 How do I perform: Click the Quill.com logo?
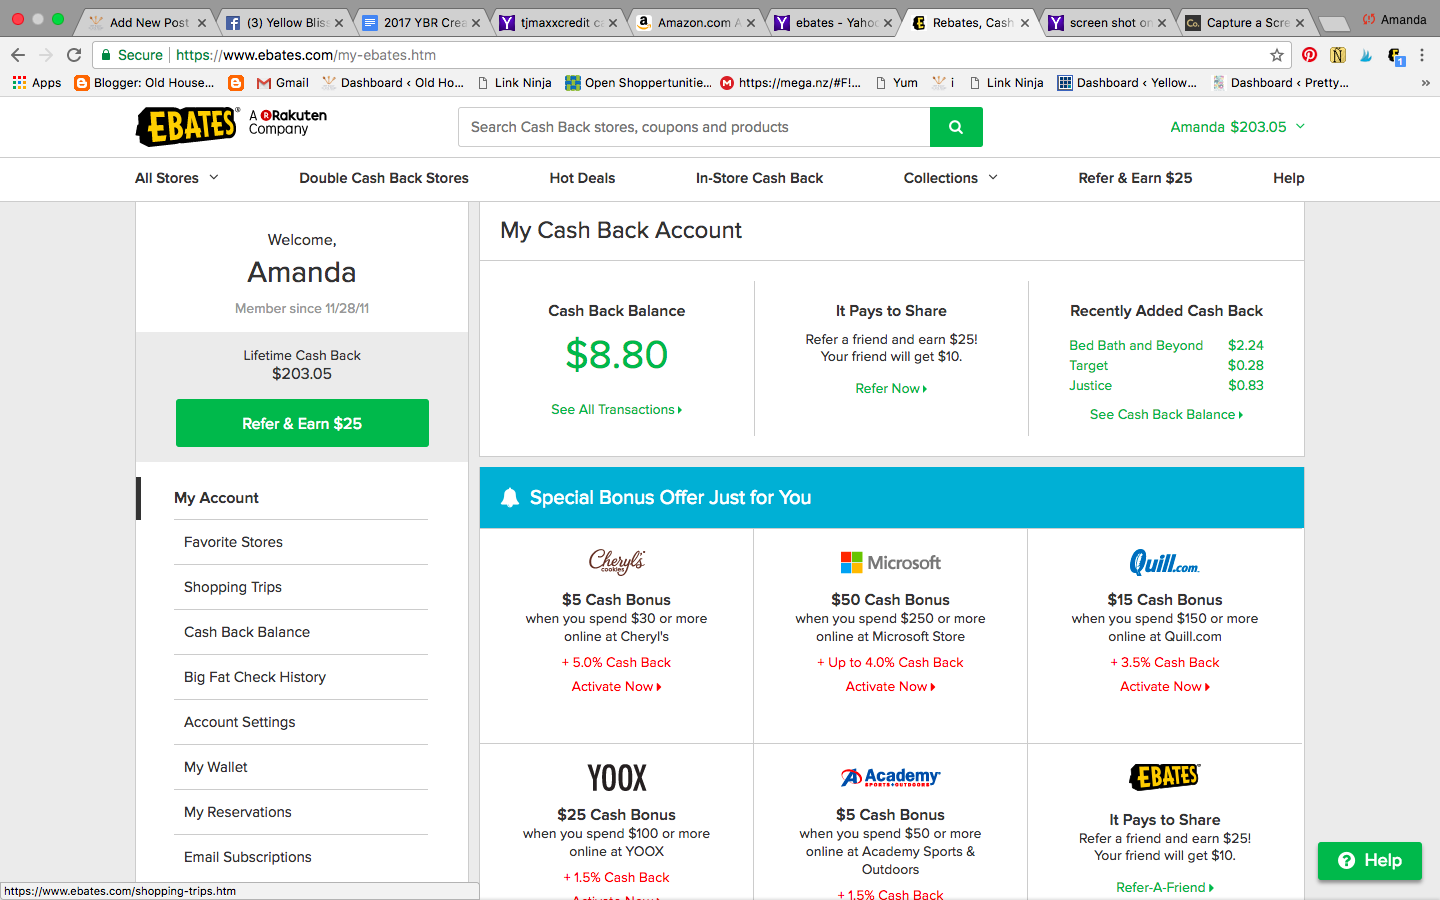click(1164, 563)
